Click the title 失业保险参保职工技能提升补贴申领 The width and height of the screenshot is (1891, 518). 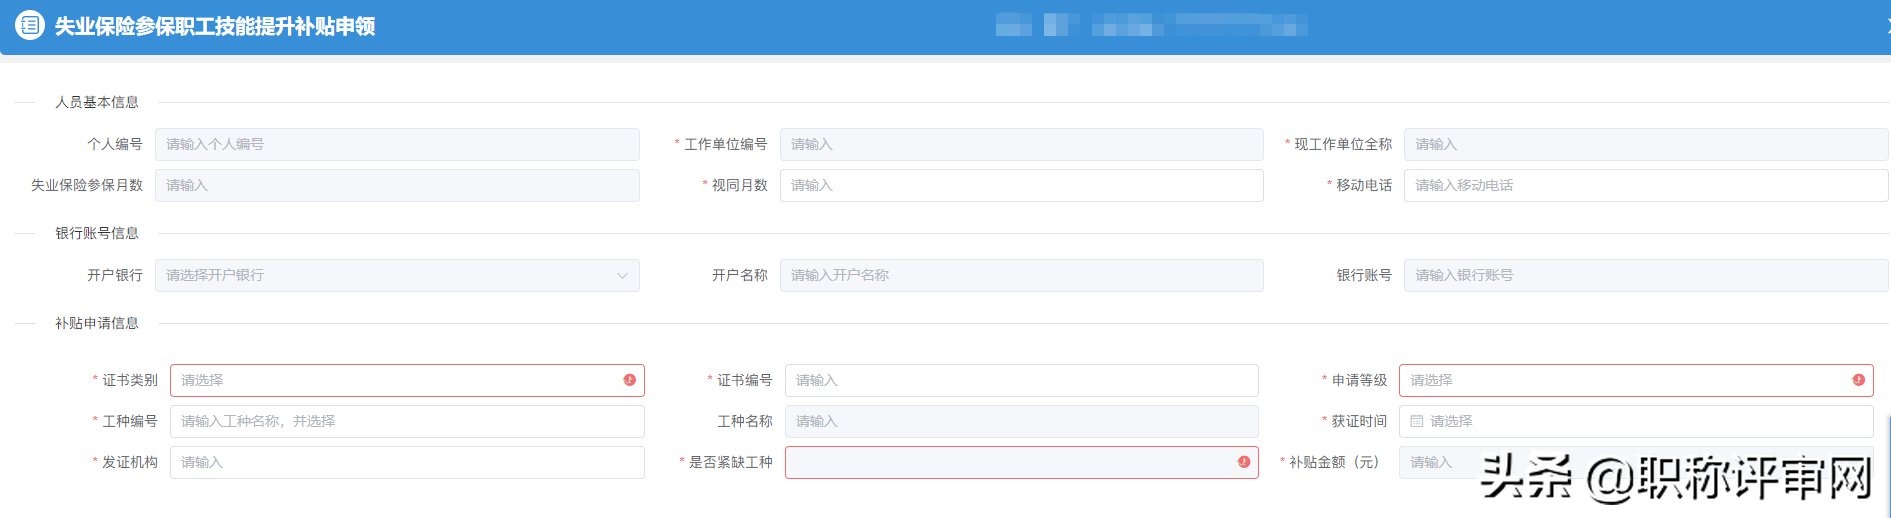215,26
